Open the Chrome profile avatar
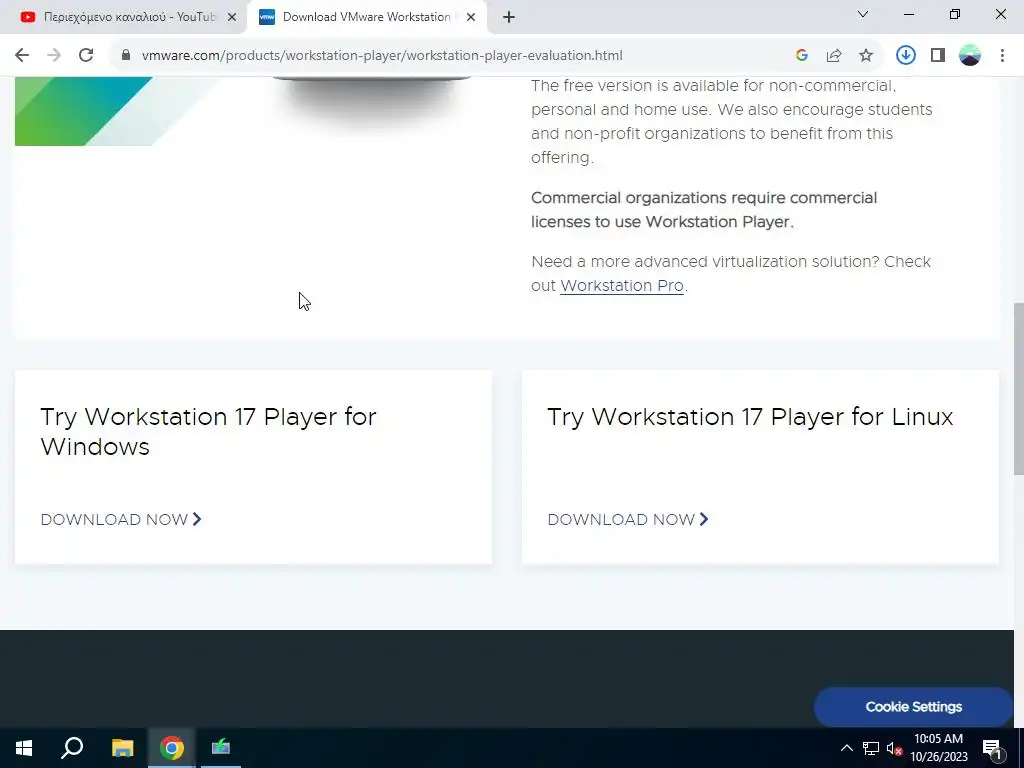Viewport: 1024px width, 768px height. click(x=970, y=56)
